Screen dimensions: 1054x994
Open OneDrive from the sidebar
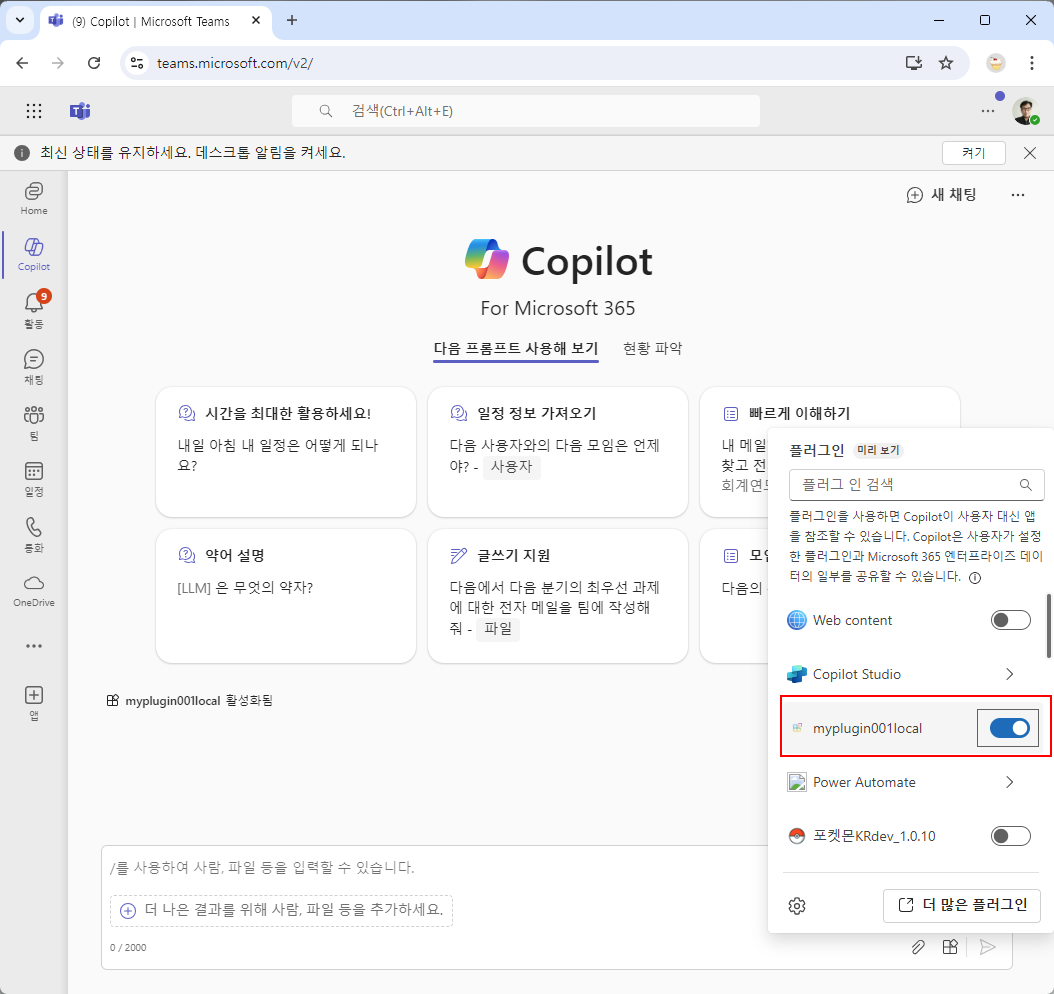[34, 591]
